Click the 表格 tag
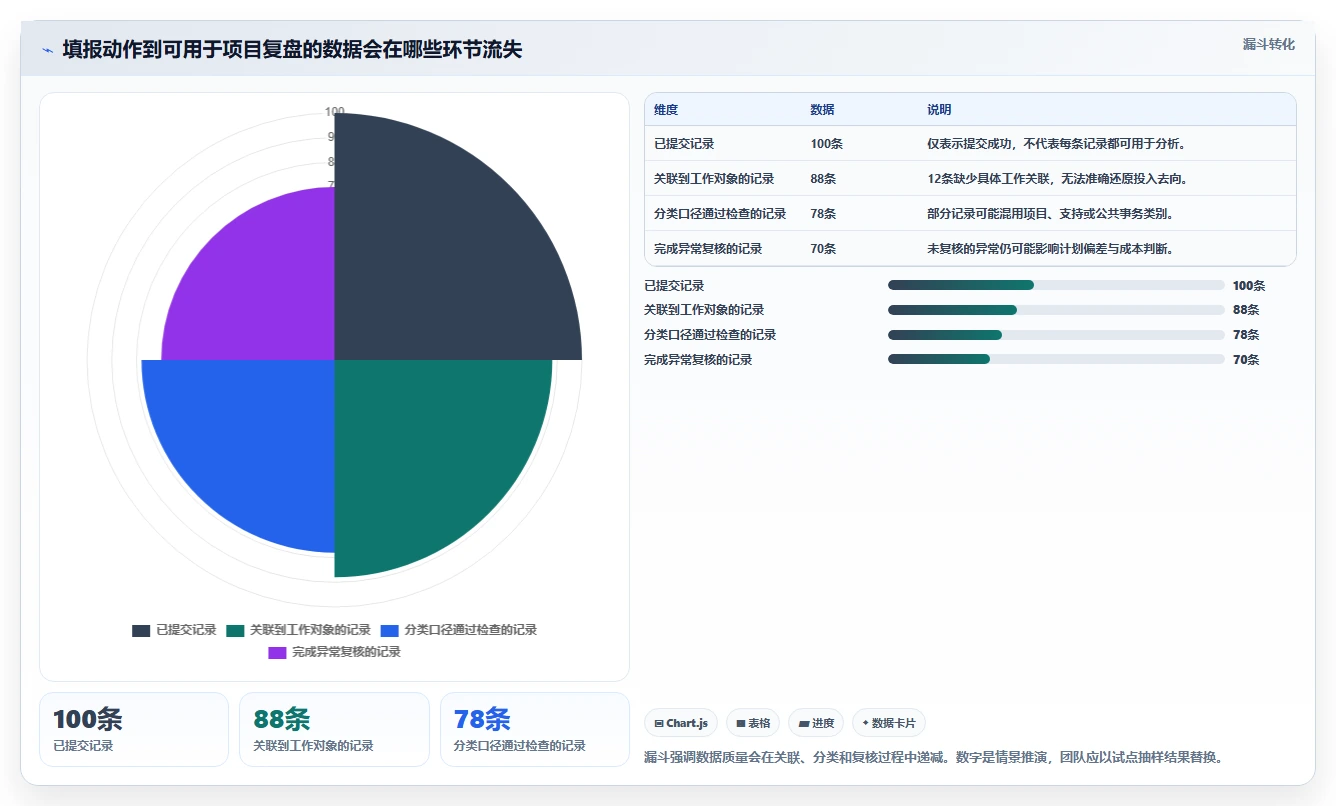1336x806 pixels. pyautogui.click(x=753, y=723)
